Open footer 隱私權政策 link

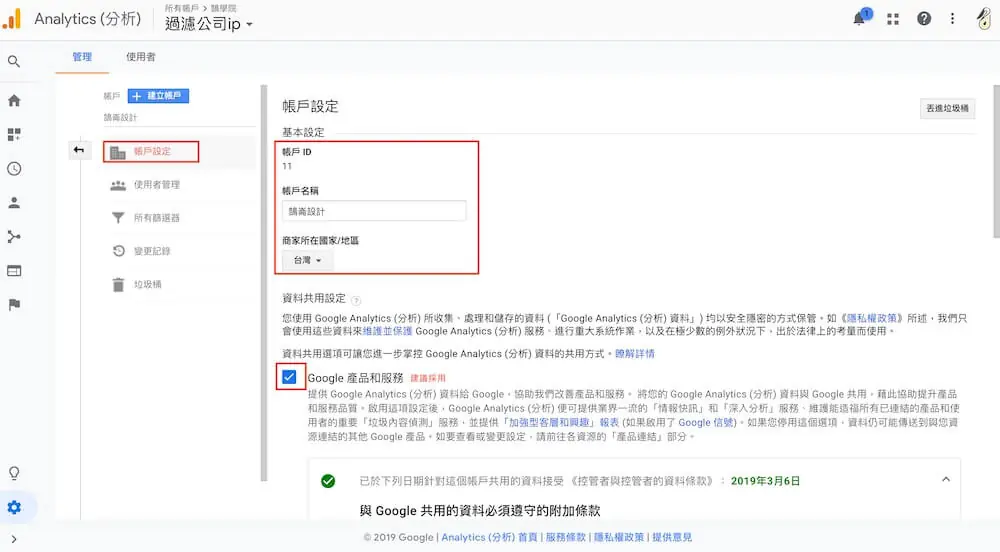[x=619, y=537]
